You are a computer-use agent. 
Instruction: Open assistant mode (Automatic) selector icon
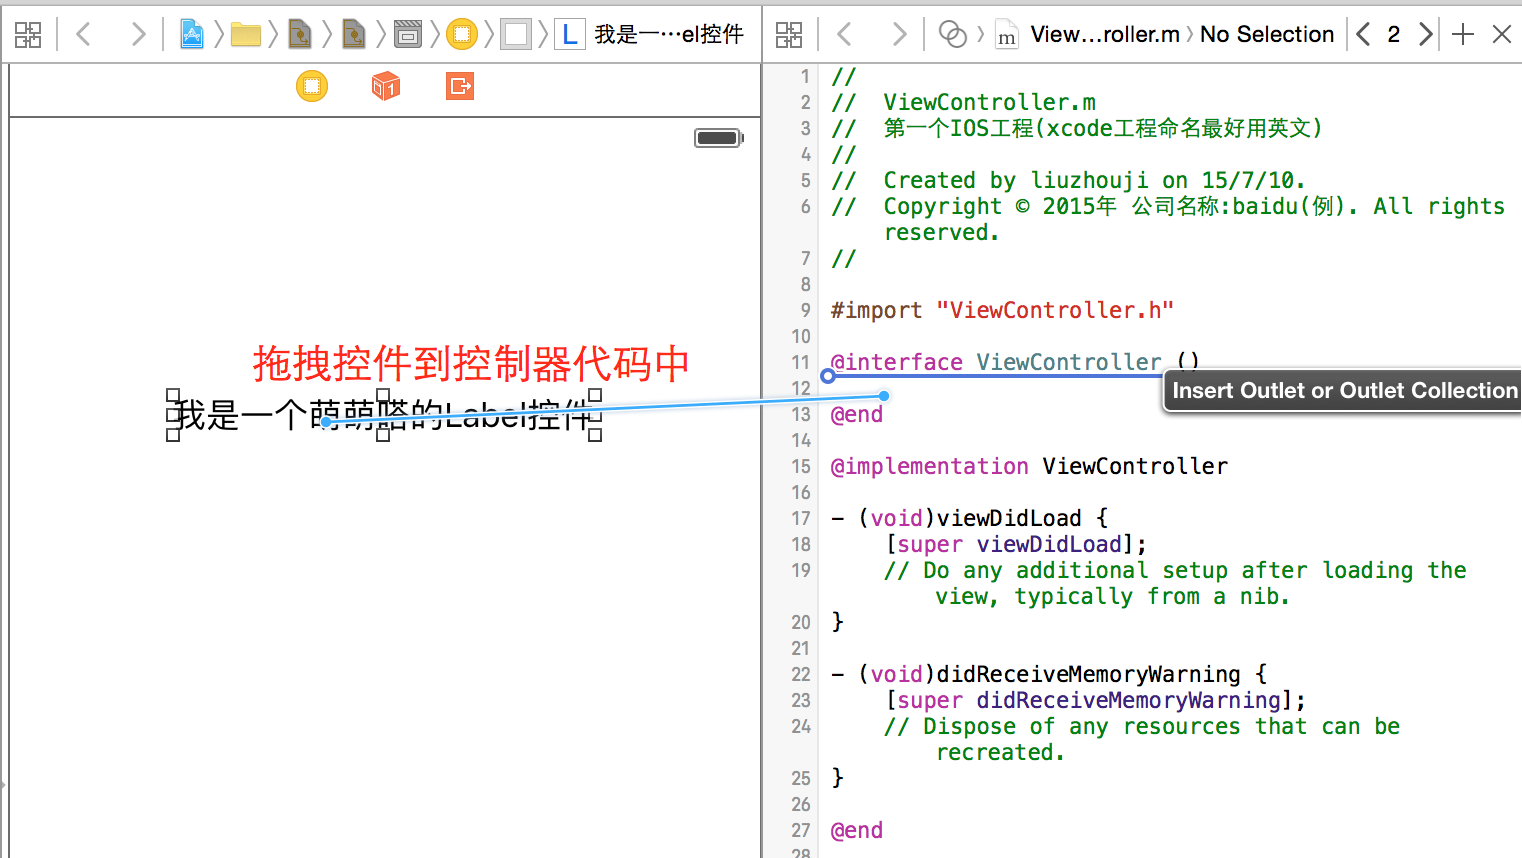coord(953,35)
